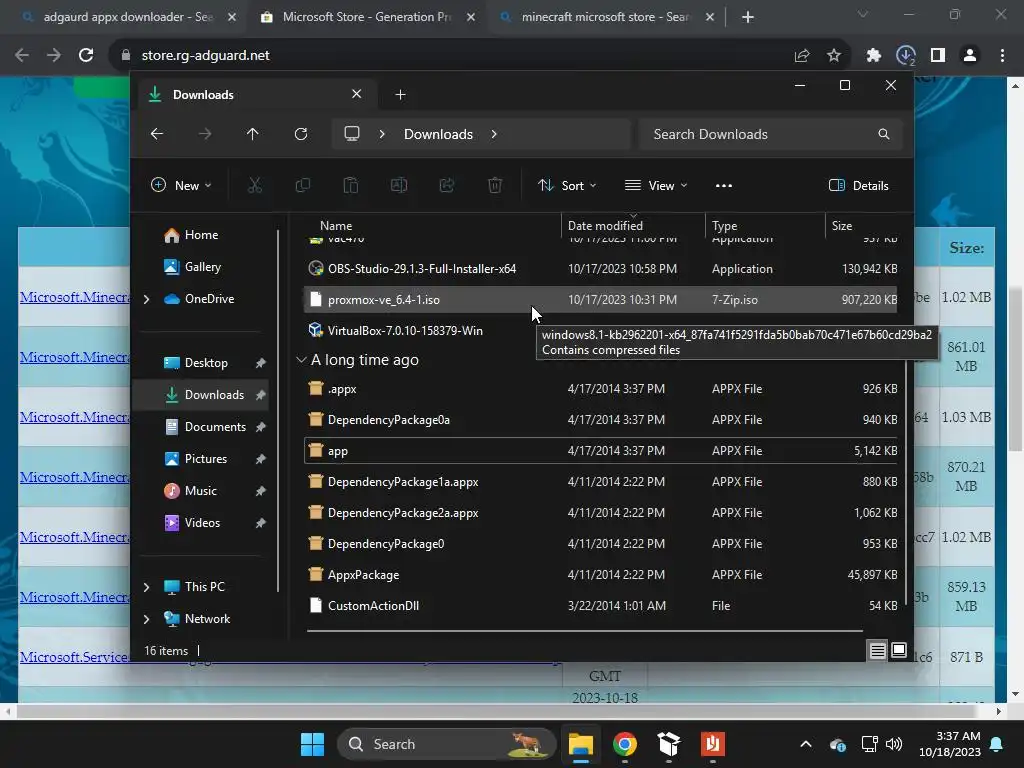Refresh the Downloads folder view
Viewport: 1024px width, 768px height.
coord(300,134)
